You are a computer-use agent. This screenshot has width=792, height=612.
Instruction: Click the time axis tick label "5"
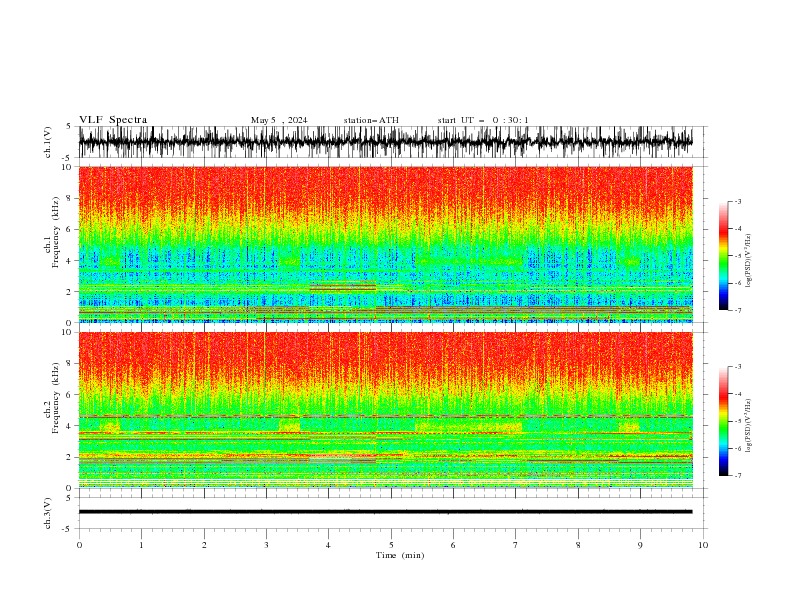[x=391, y=545]
